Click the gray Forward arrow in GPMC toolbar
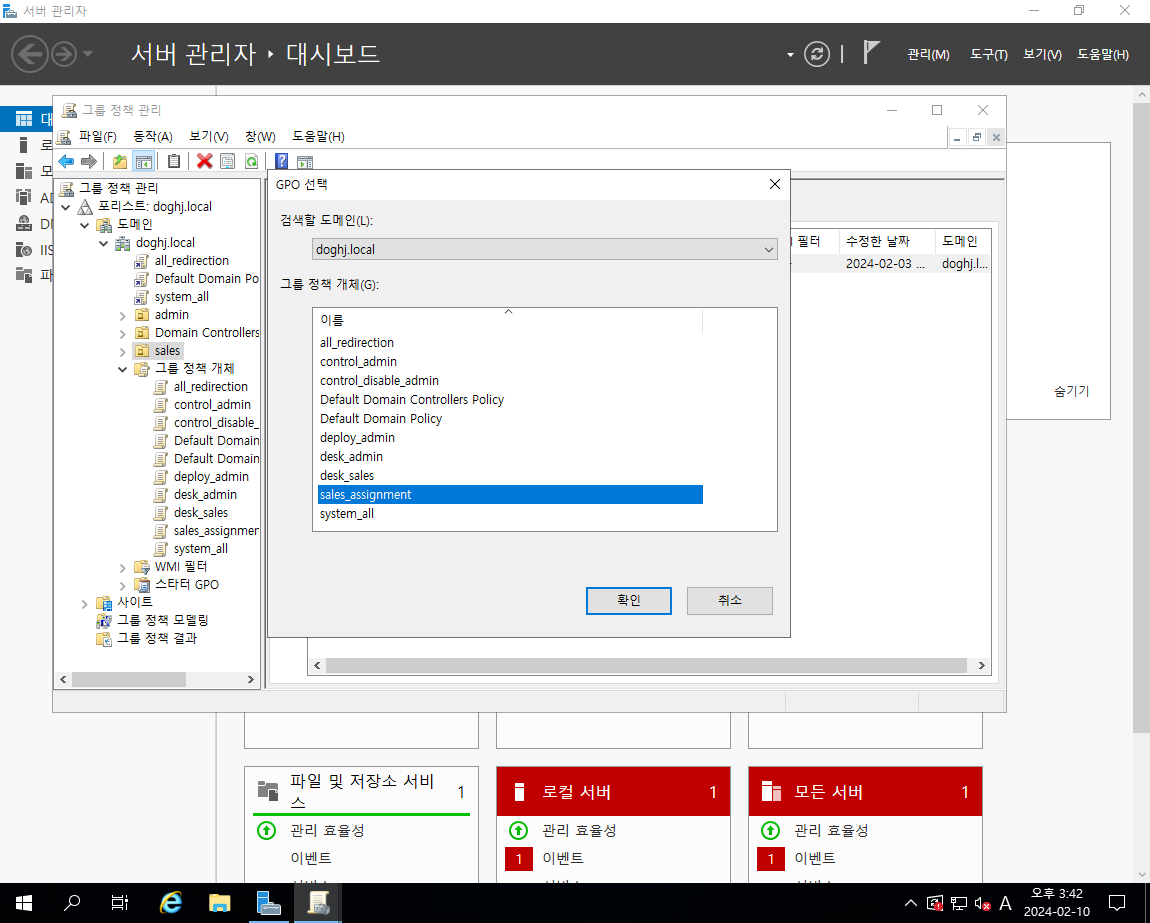Screen dimensions: 1150x923 (89, 161)
